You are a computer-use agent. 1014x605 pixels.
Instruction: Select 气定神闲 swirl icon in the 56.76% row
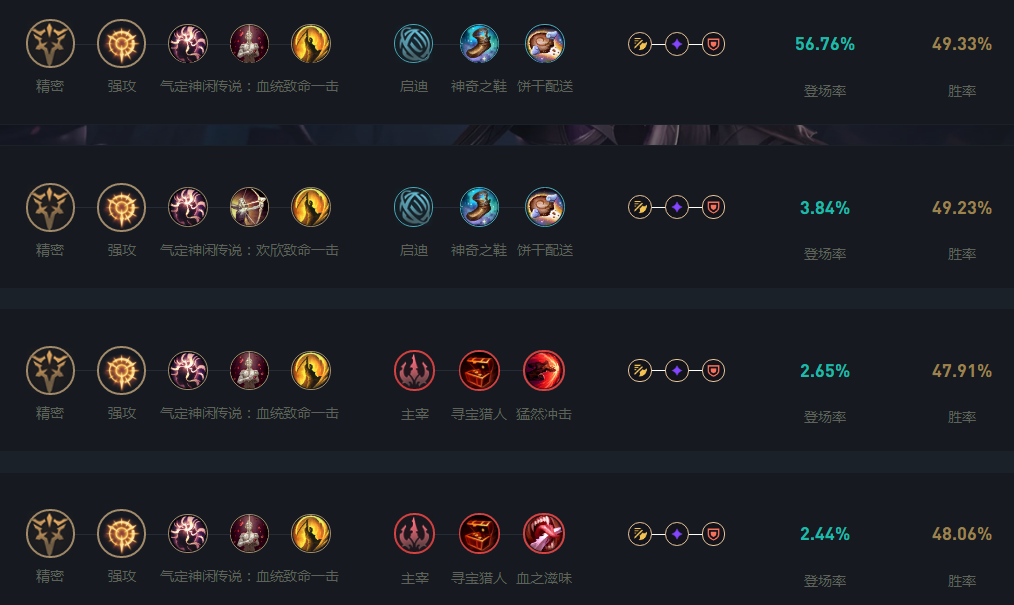click(188, 44)
